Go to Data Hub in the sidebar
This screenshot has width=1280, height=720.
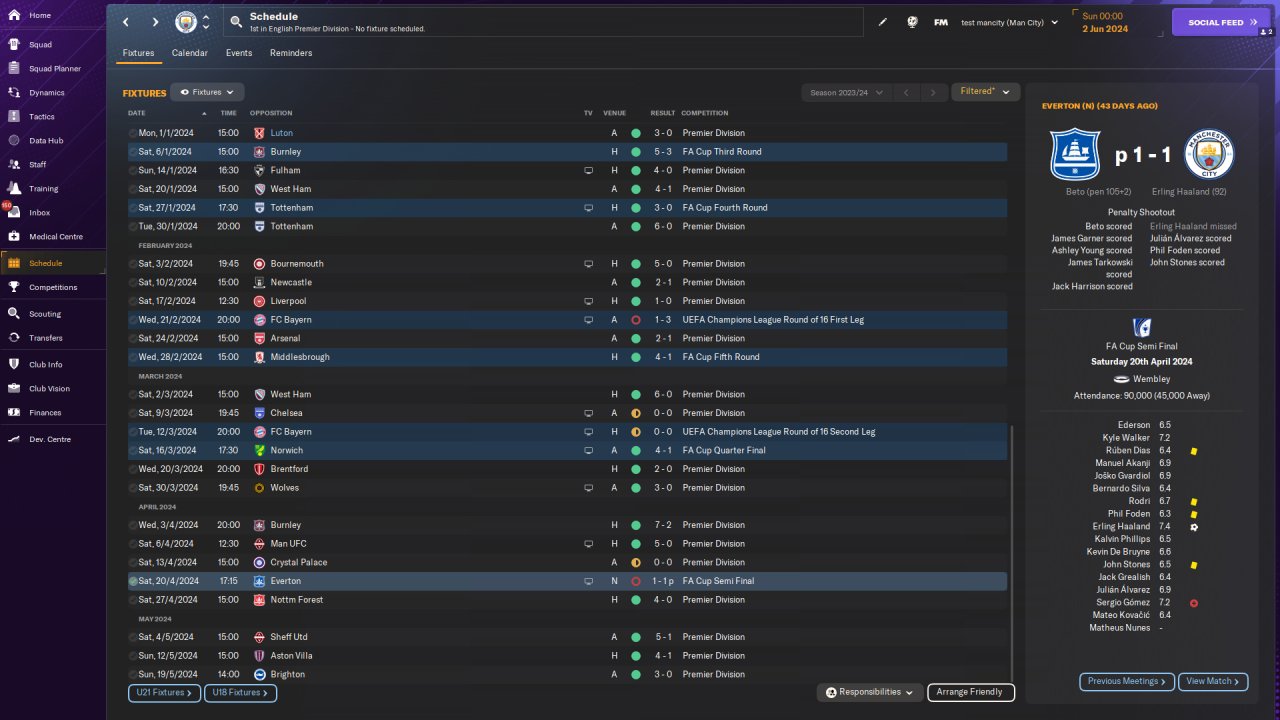coord(53,141)
